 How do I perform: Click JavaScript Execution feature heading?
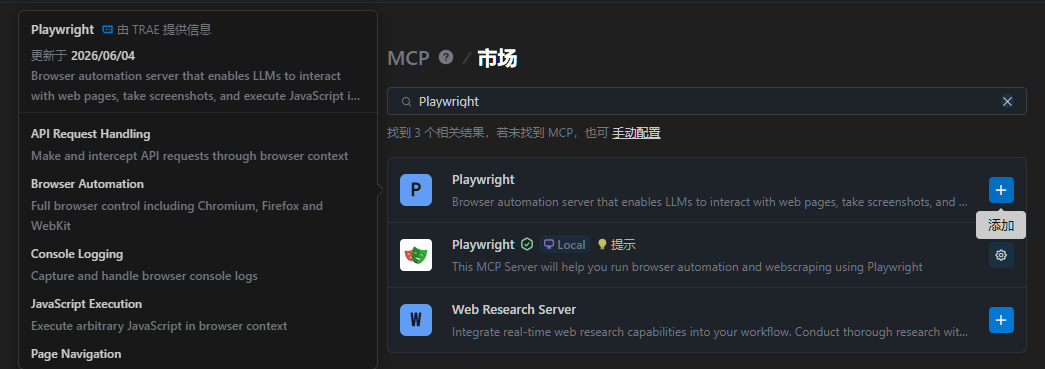[87, 304]
